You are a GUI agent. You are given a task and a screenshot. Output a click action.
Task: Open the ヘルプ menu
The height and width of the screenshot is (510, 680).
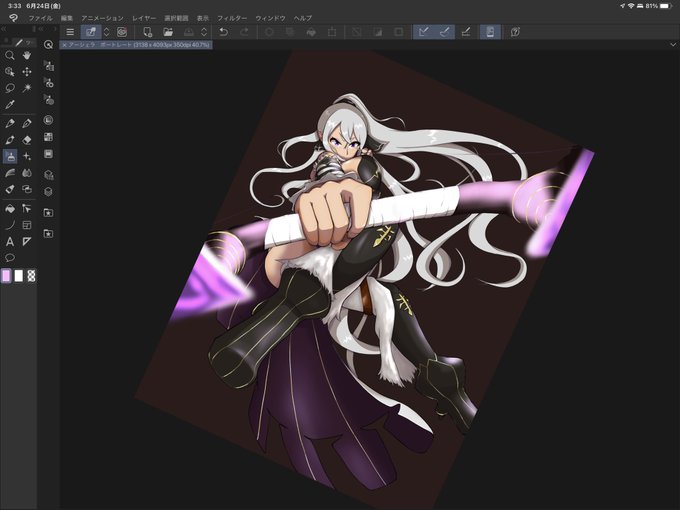(303, 18)
